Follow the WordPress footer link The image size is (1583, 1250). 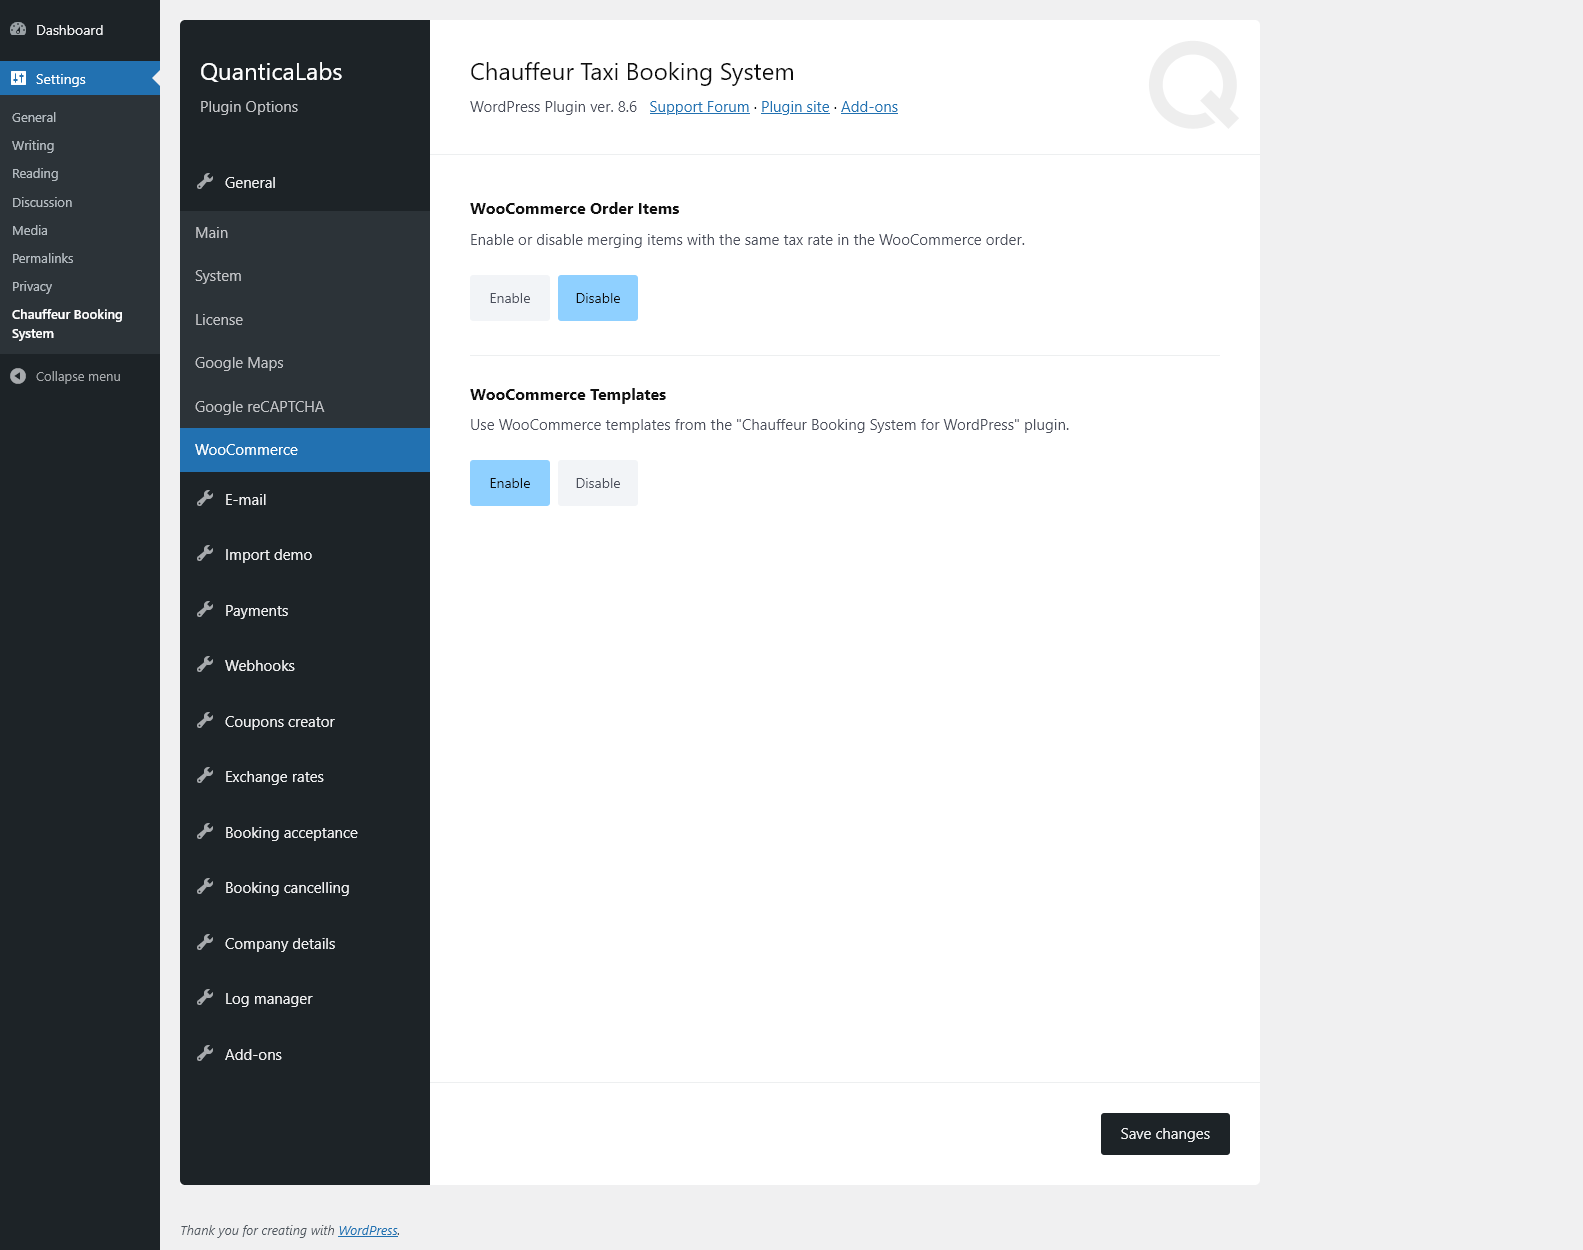pos(368,1231)
